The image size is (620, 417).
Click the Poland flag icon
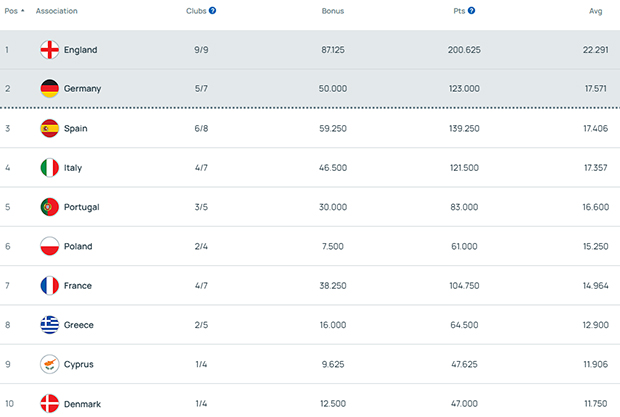tap(49, 246)
